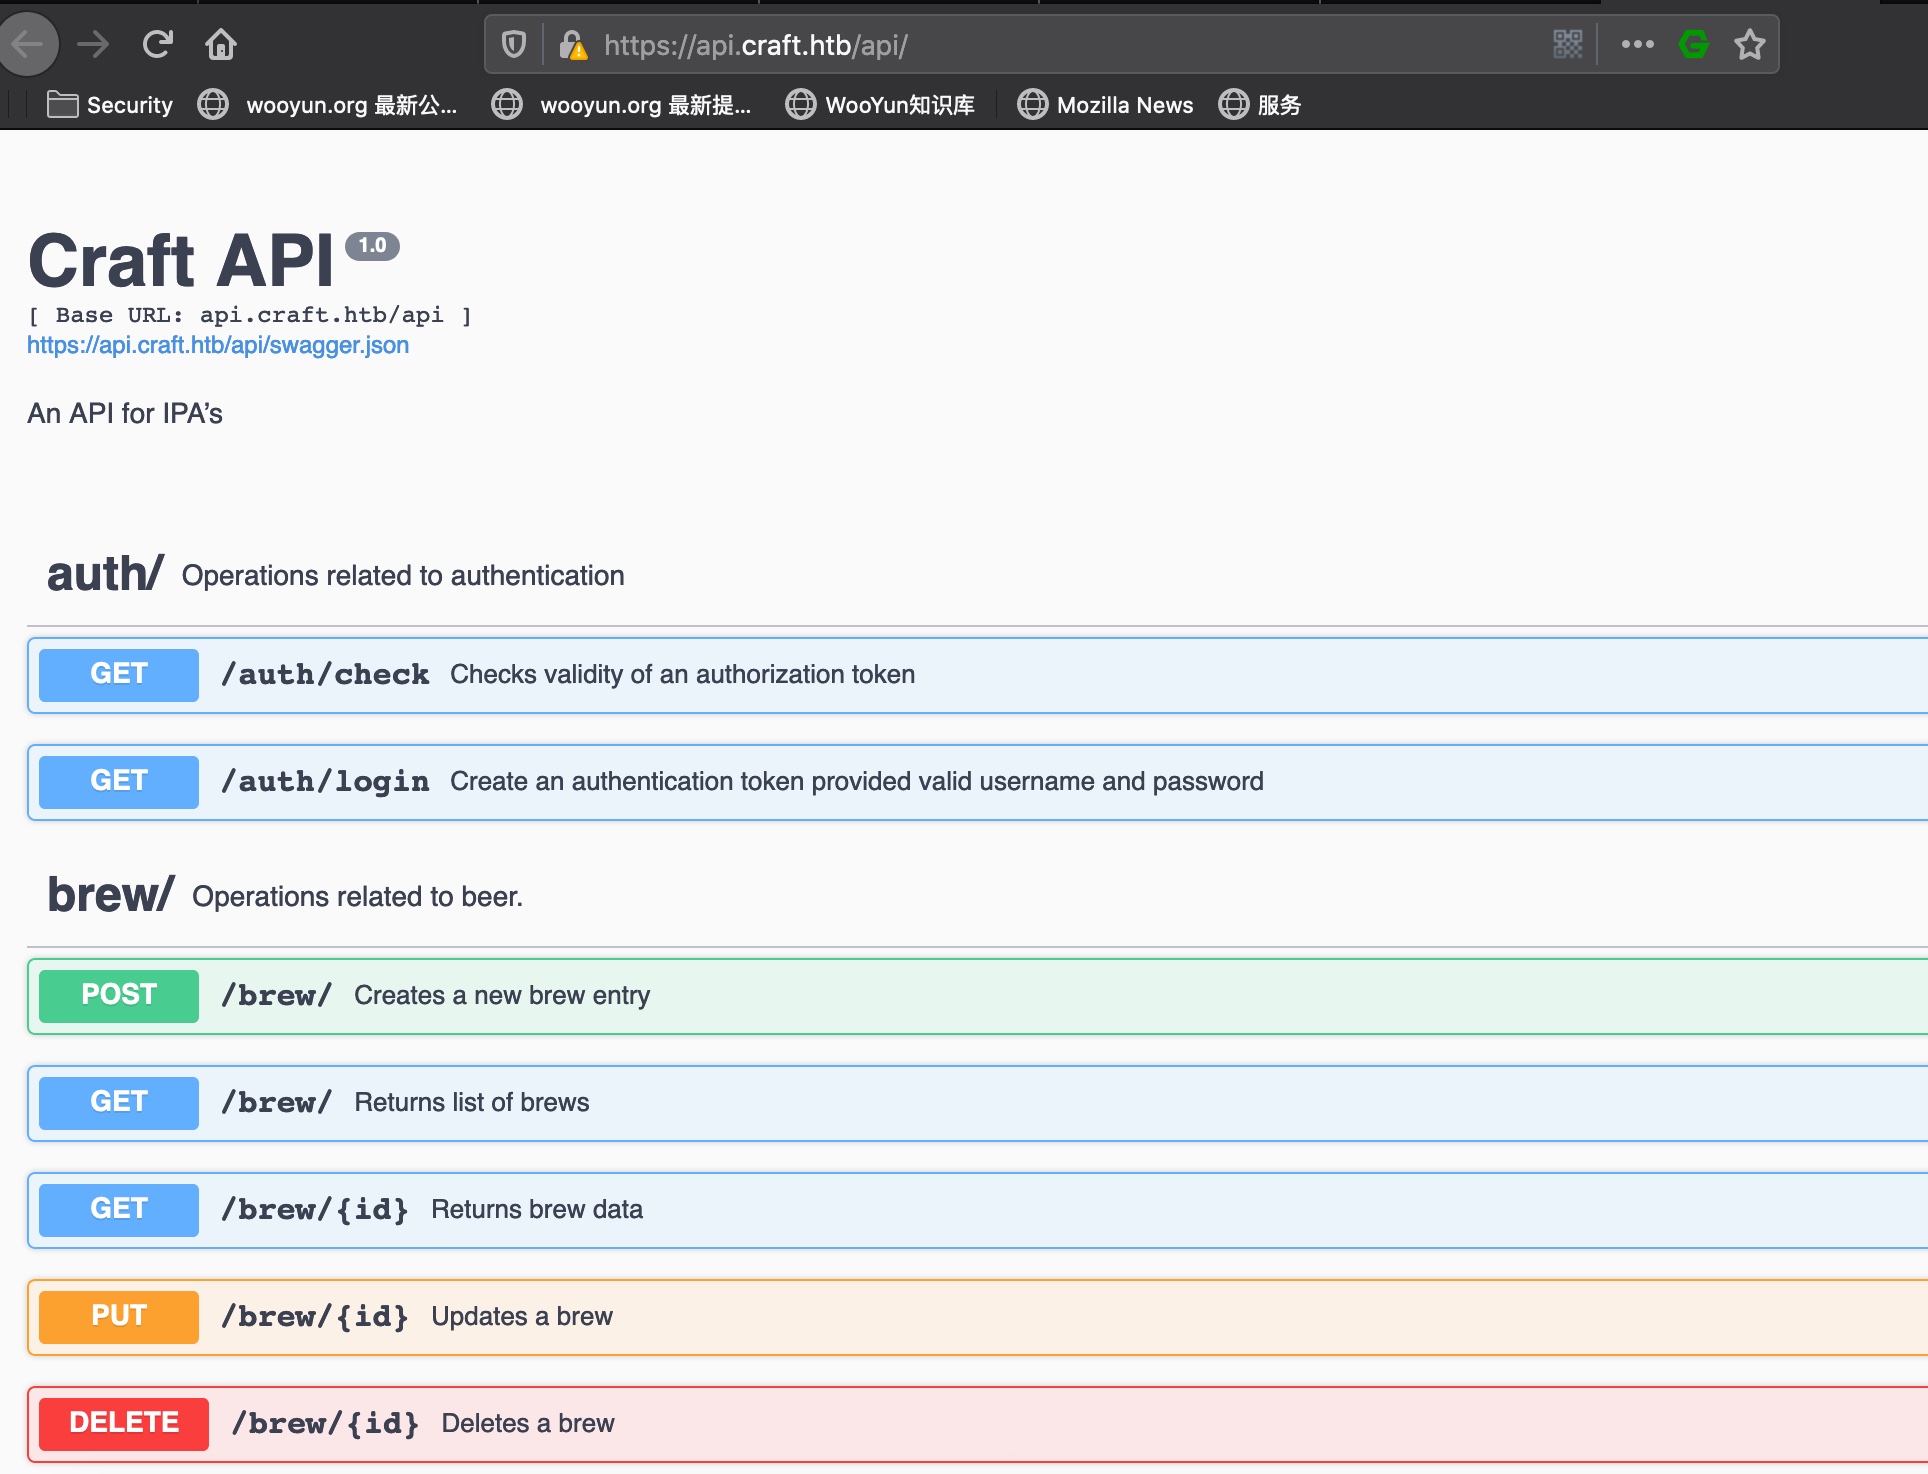Open the tracking protection shield icon
The height and width of the screenshot is (1474, 1928).
click(x=514, y=45)
